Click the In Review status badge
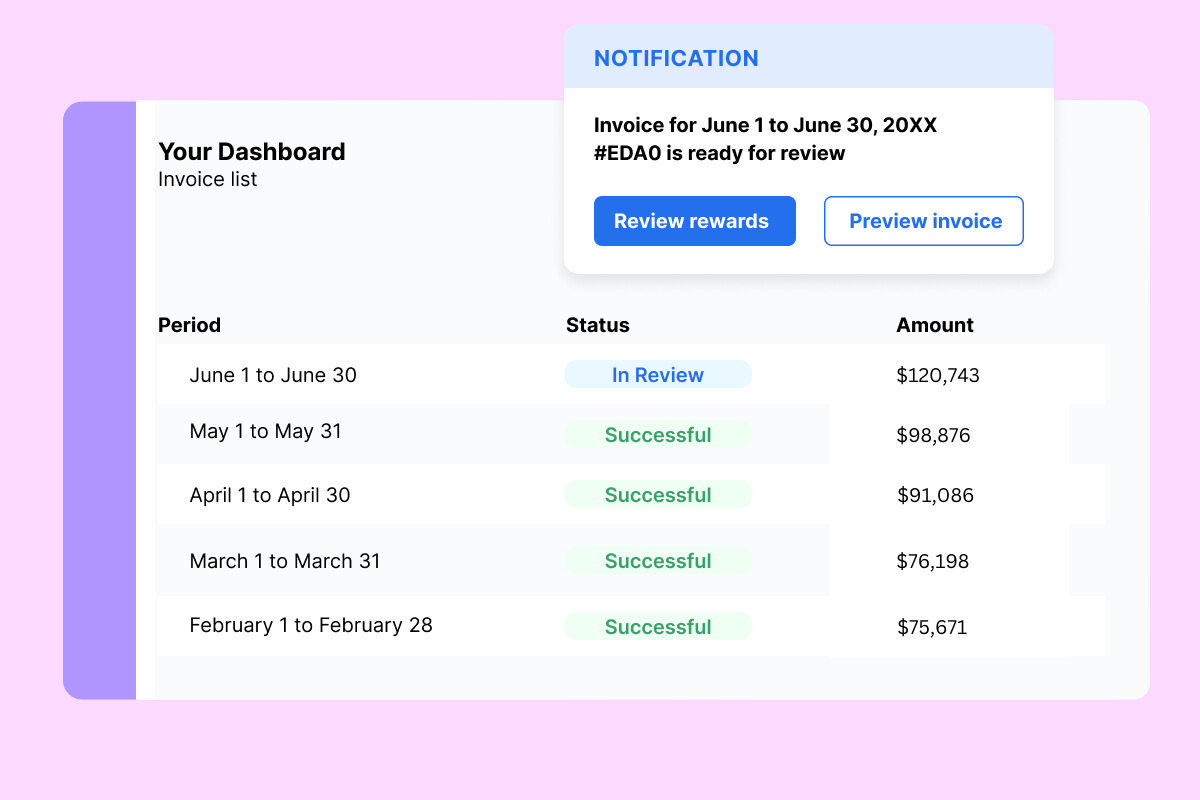 point(657,375)
